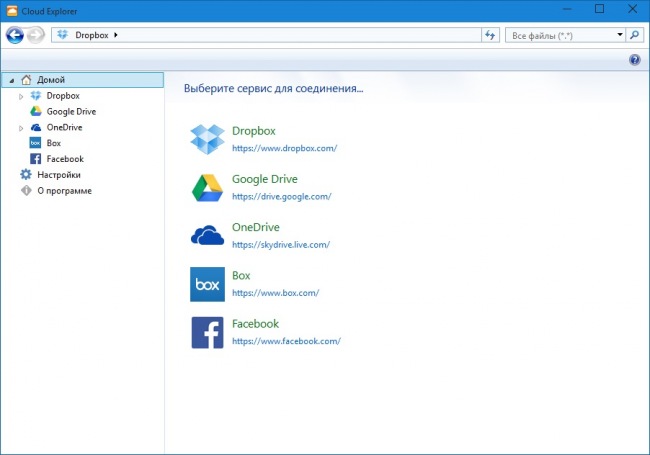Click Dropbox text in address bar
This screenshot has width=650, height=455.
(92, 35)
